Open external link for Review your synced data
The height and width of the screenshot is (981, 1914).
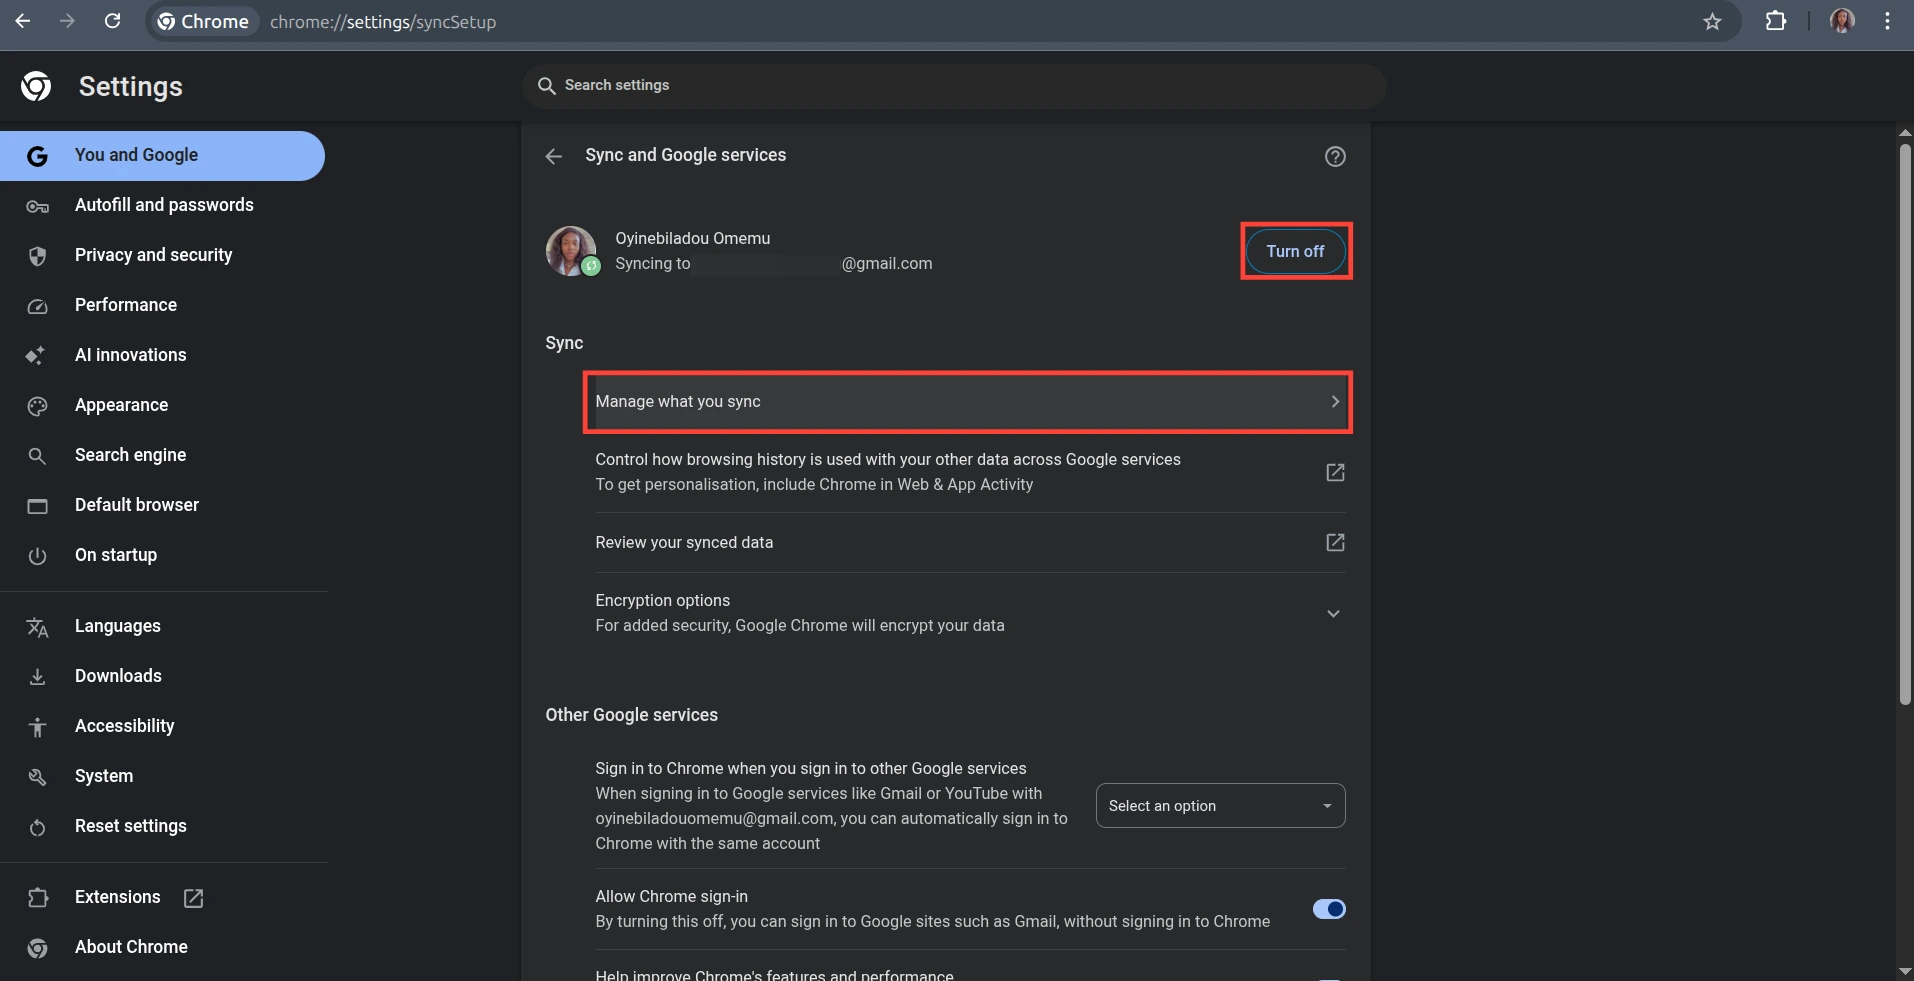1335,542
